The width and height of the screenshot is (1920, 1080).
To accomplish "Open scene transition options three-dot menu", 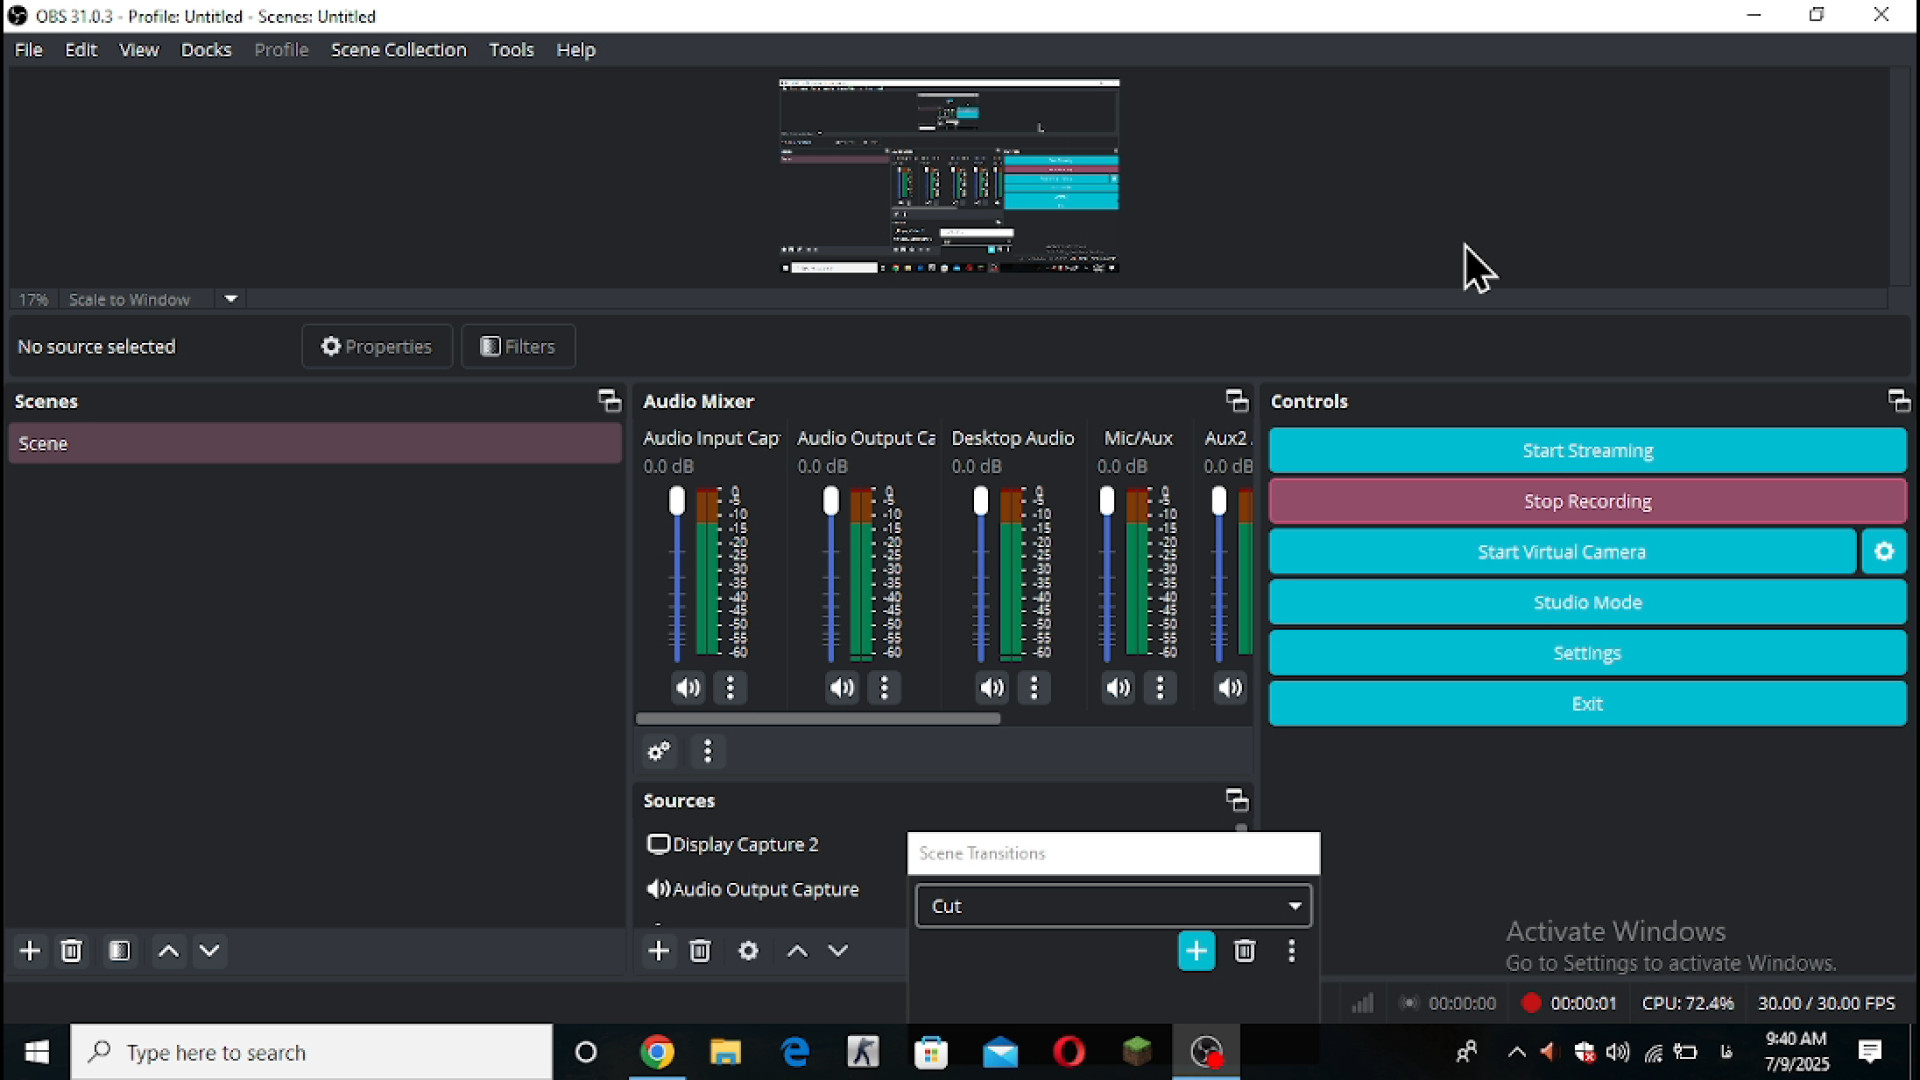I will [x=1292, y=951].
